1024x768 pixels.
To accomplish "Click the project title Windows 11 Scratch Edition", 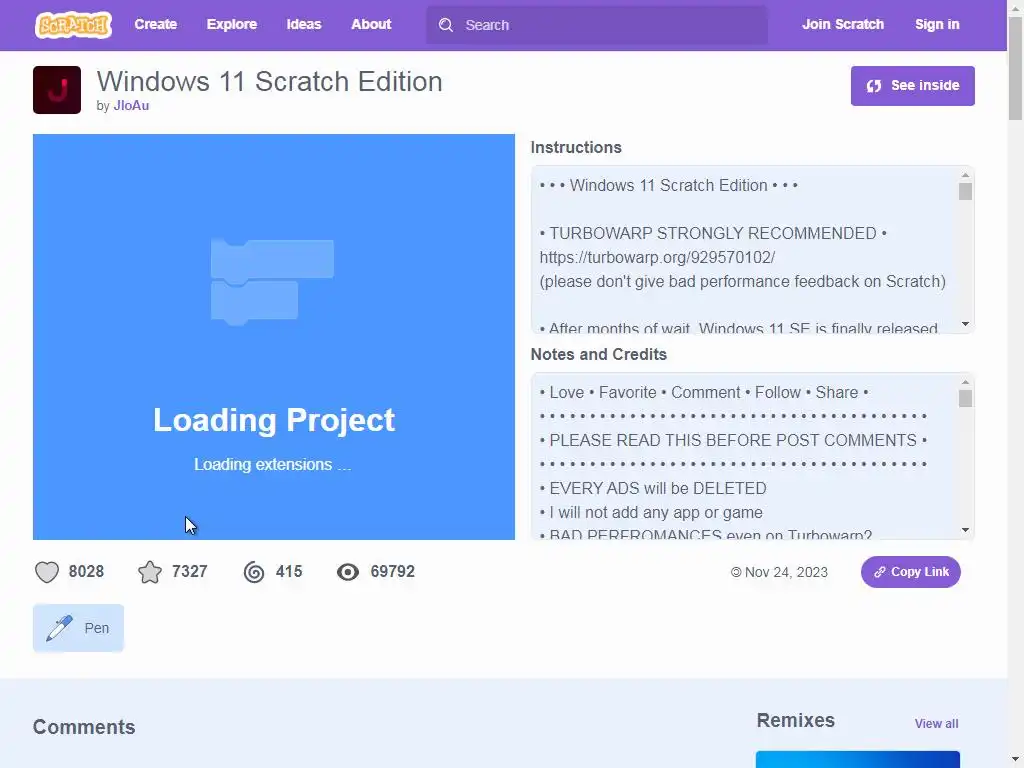I will pyautogui.click(x=270, y=82).
